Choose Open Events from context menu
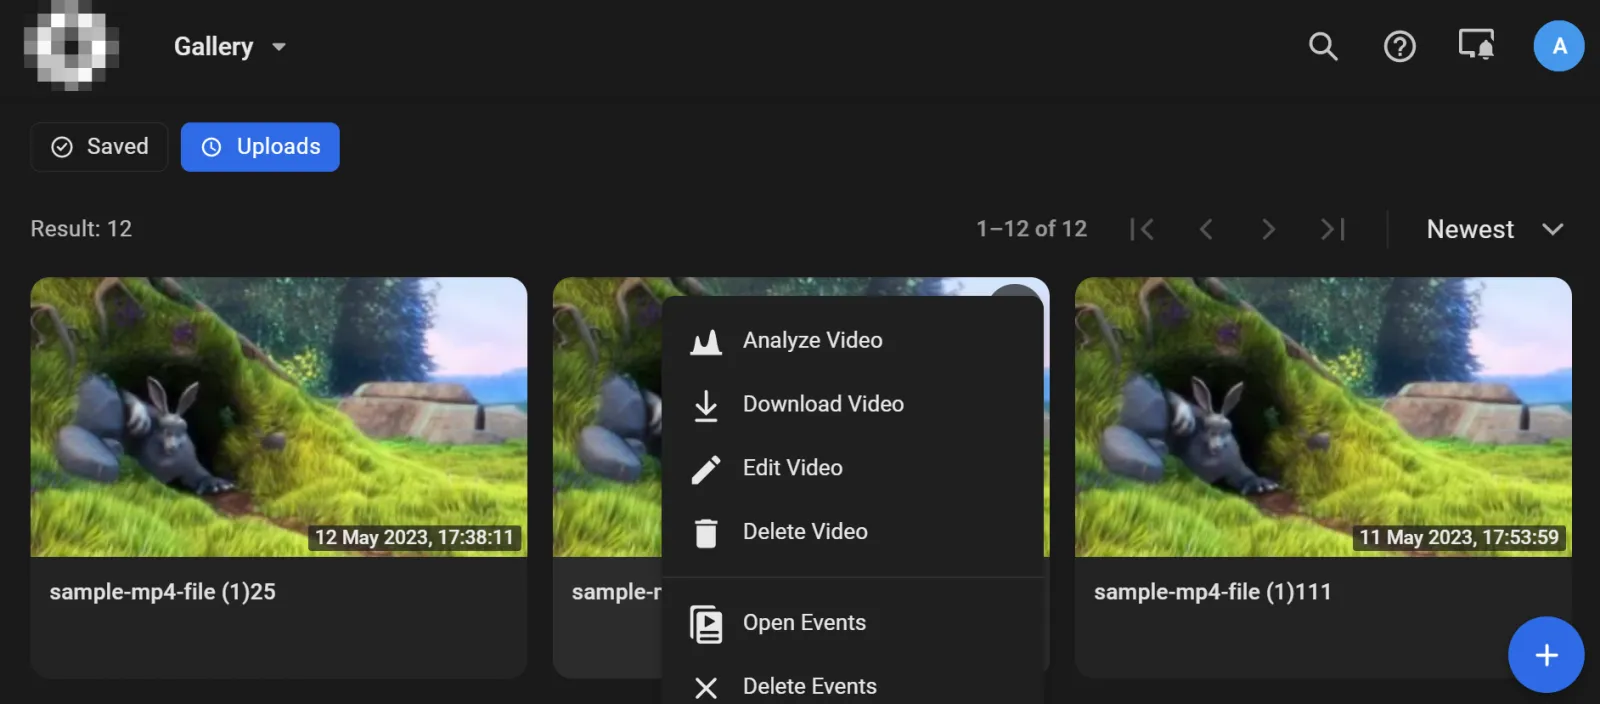Image resolution: width=1600 pixels, height=704 pixels. click(x=853, y=623)
